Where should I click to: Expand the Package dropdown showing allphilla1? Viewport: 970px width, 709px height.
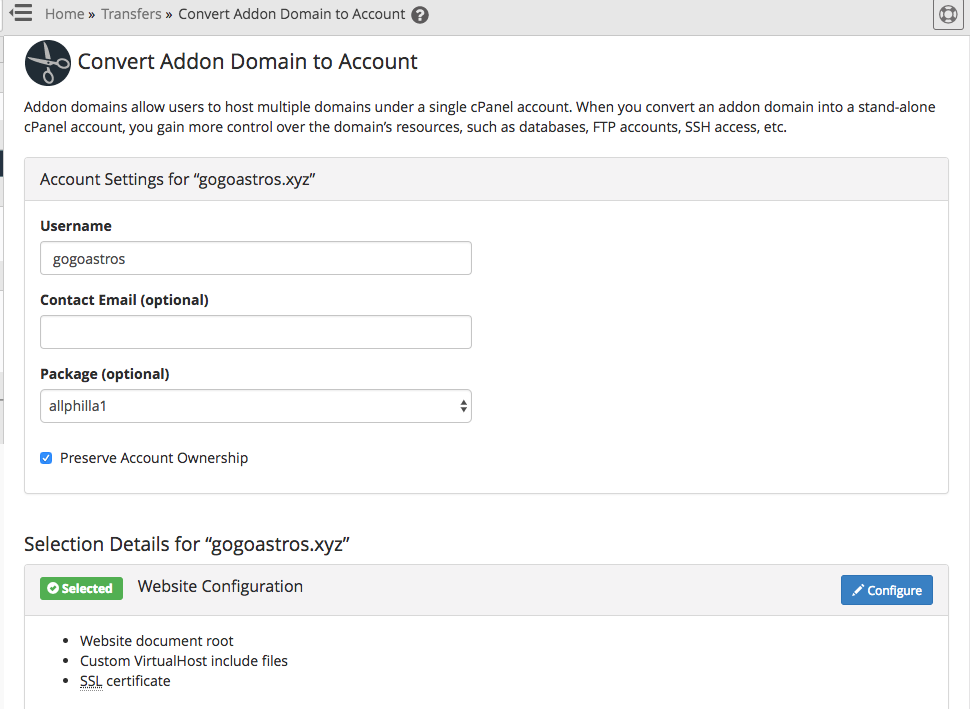(256, 406)
